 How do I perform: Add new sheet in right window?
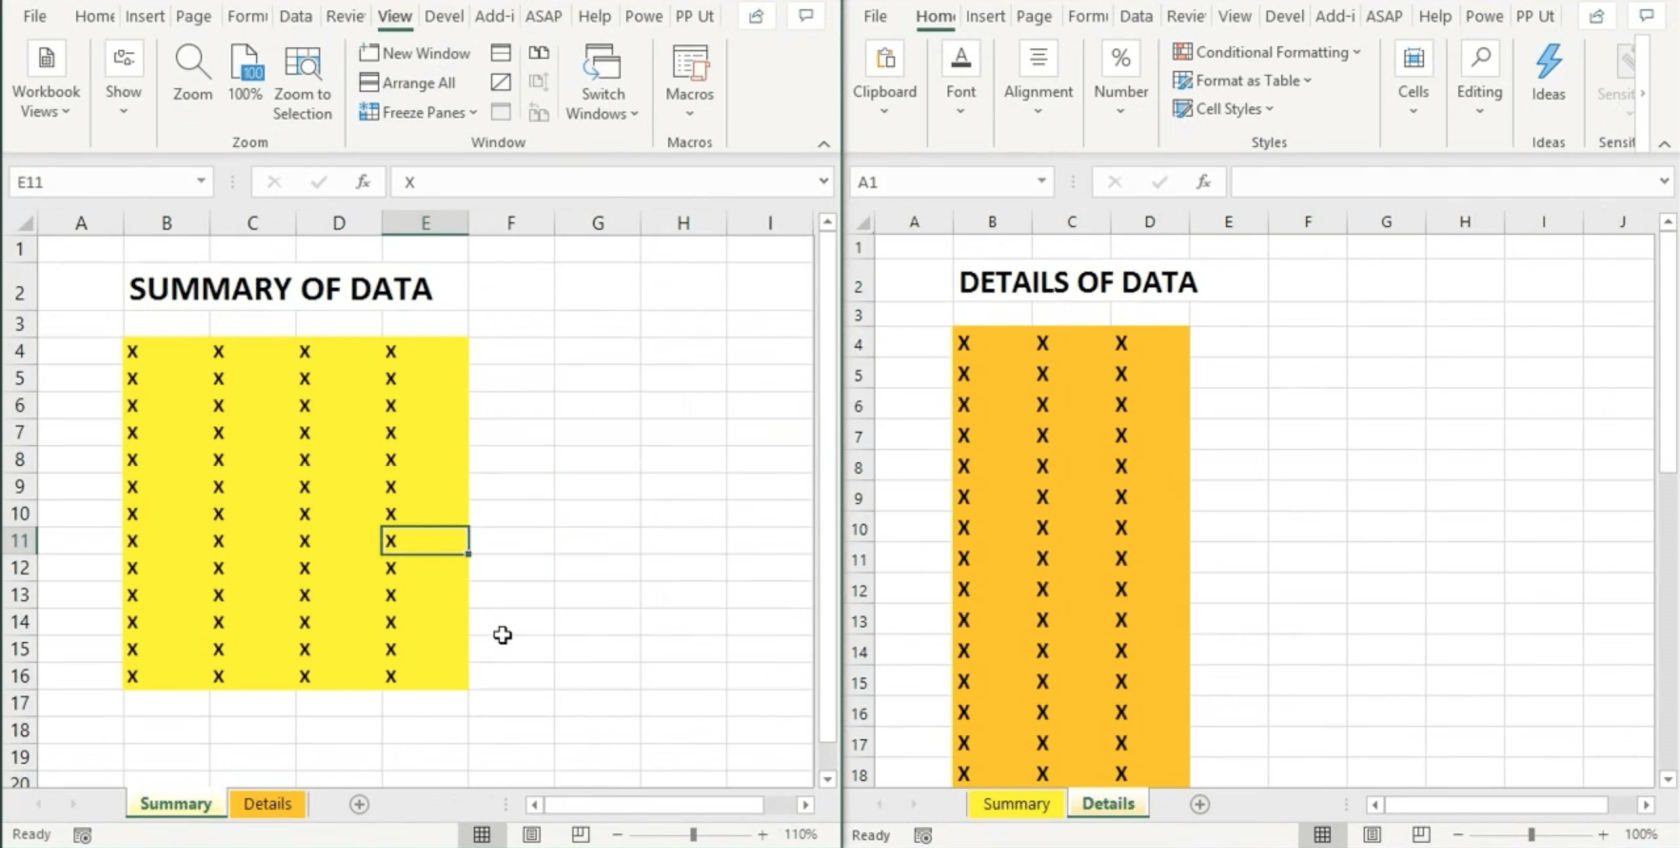[x=1200, y=804]
